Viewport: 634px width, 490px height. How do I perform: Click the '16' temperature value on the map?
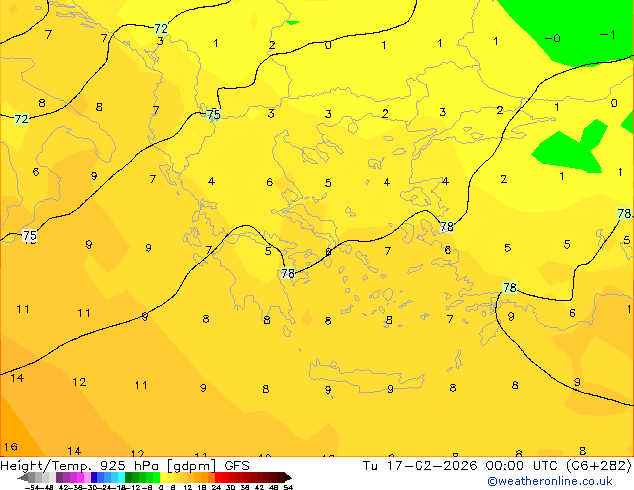click(x=11, y=447)
